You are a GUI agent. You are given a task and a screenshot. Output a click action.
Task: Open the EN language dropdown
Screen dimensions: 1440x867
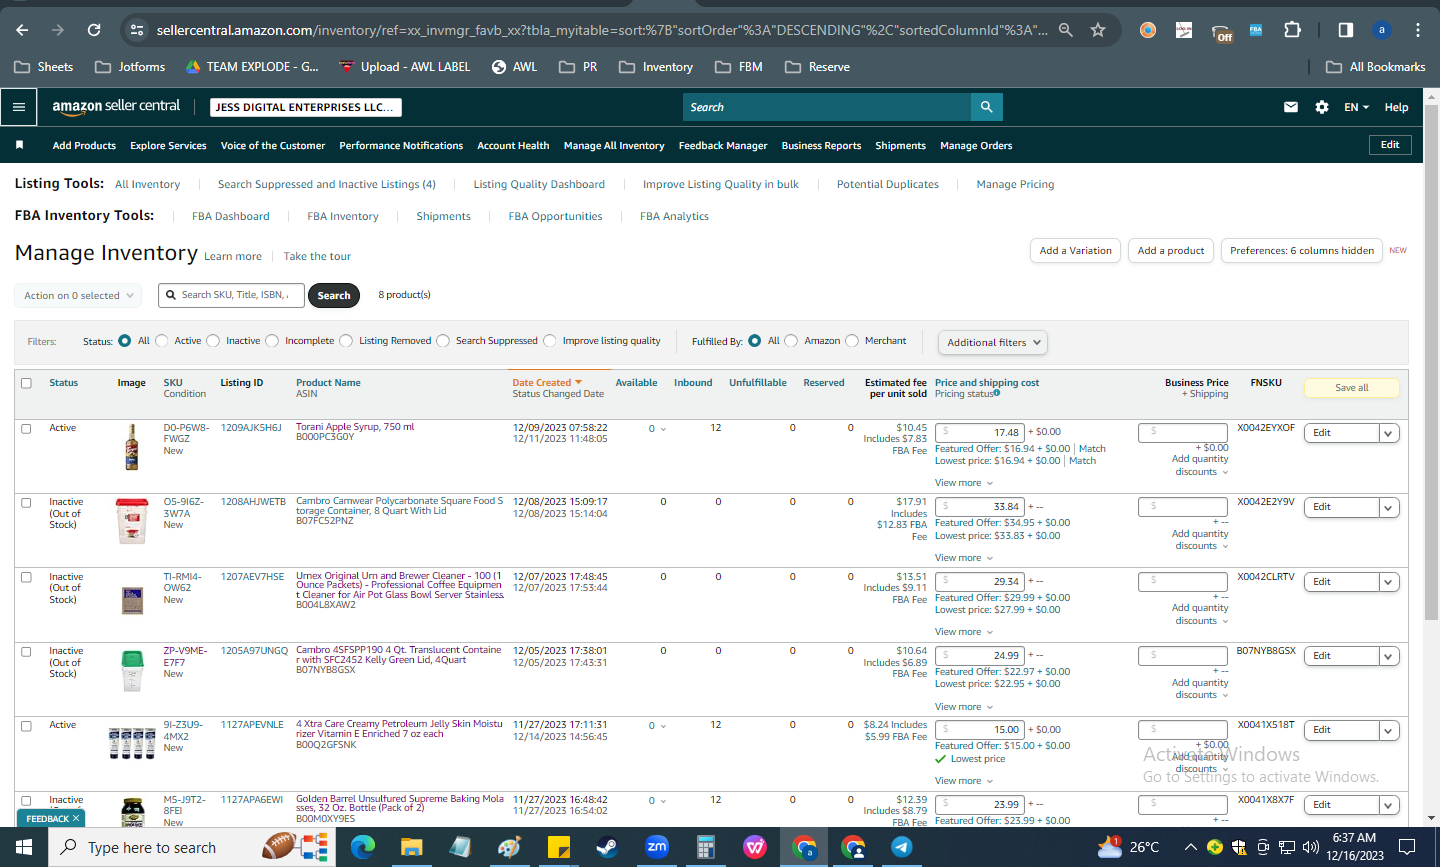tap(1356, 107)
